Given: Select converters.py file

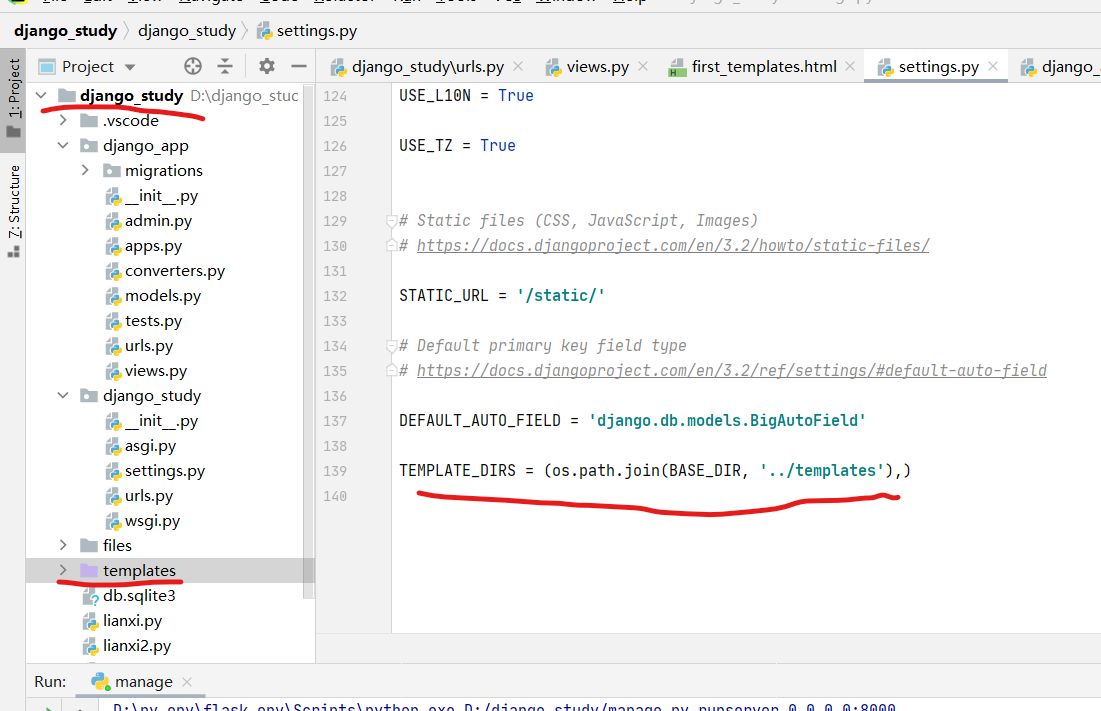Looking at the screenshot, I should tap(175, 271).
